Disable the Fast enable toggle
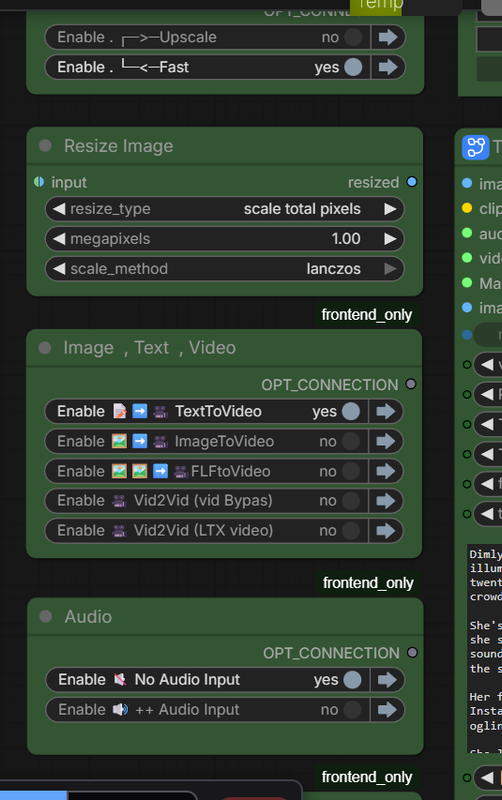 [x=353, y=67]
